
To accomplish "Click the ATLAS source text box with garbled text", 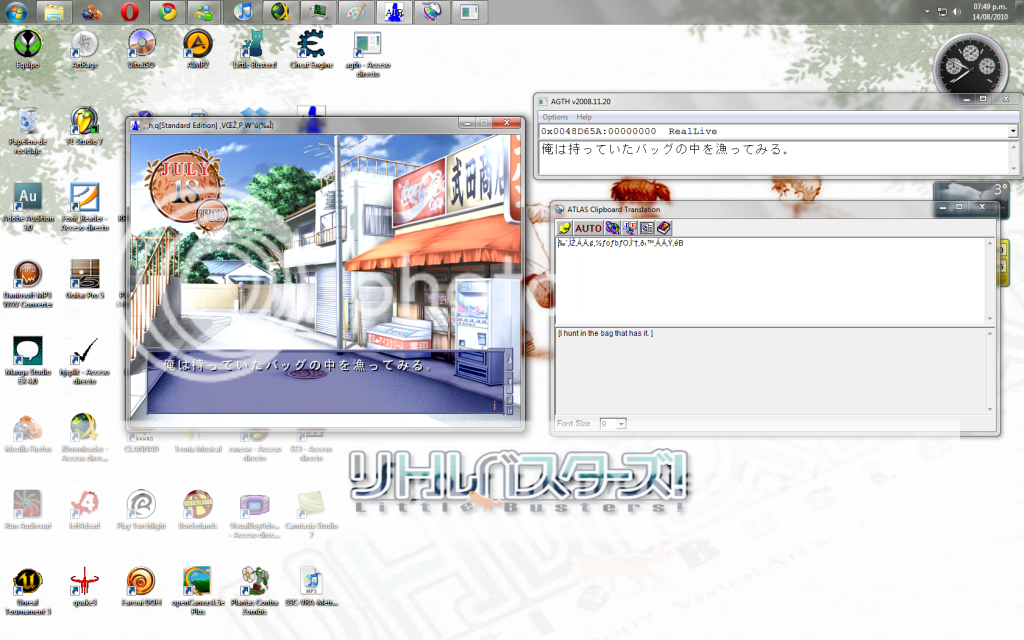I will pyautogui.click(x=771, y=281).
